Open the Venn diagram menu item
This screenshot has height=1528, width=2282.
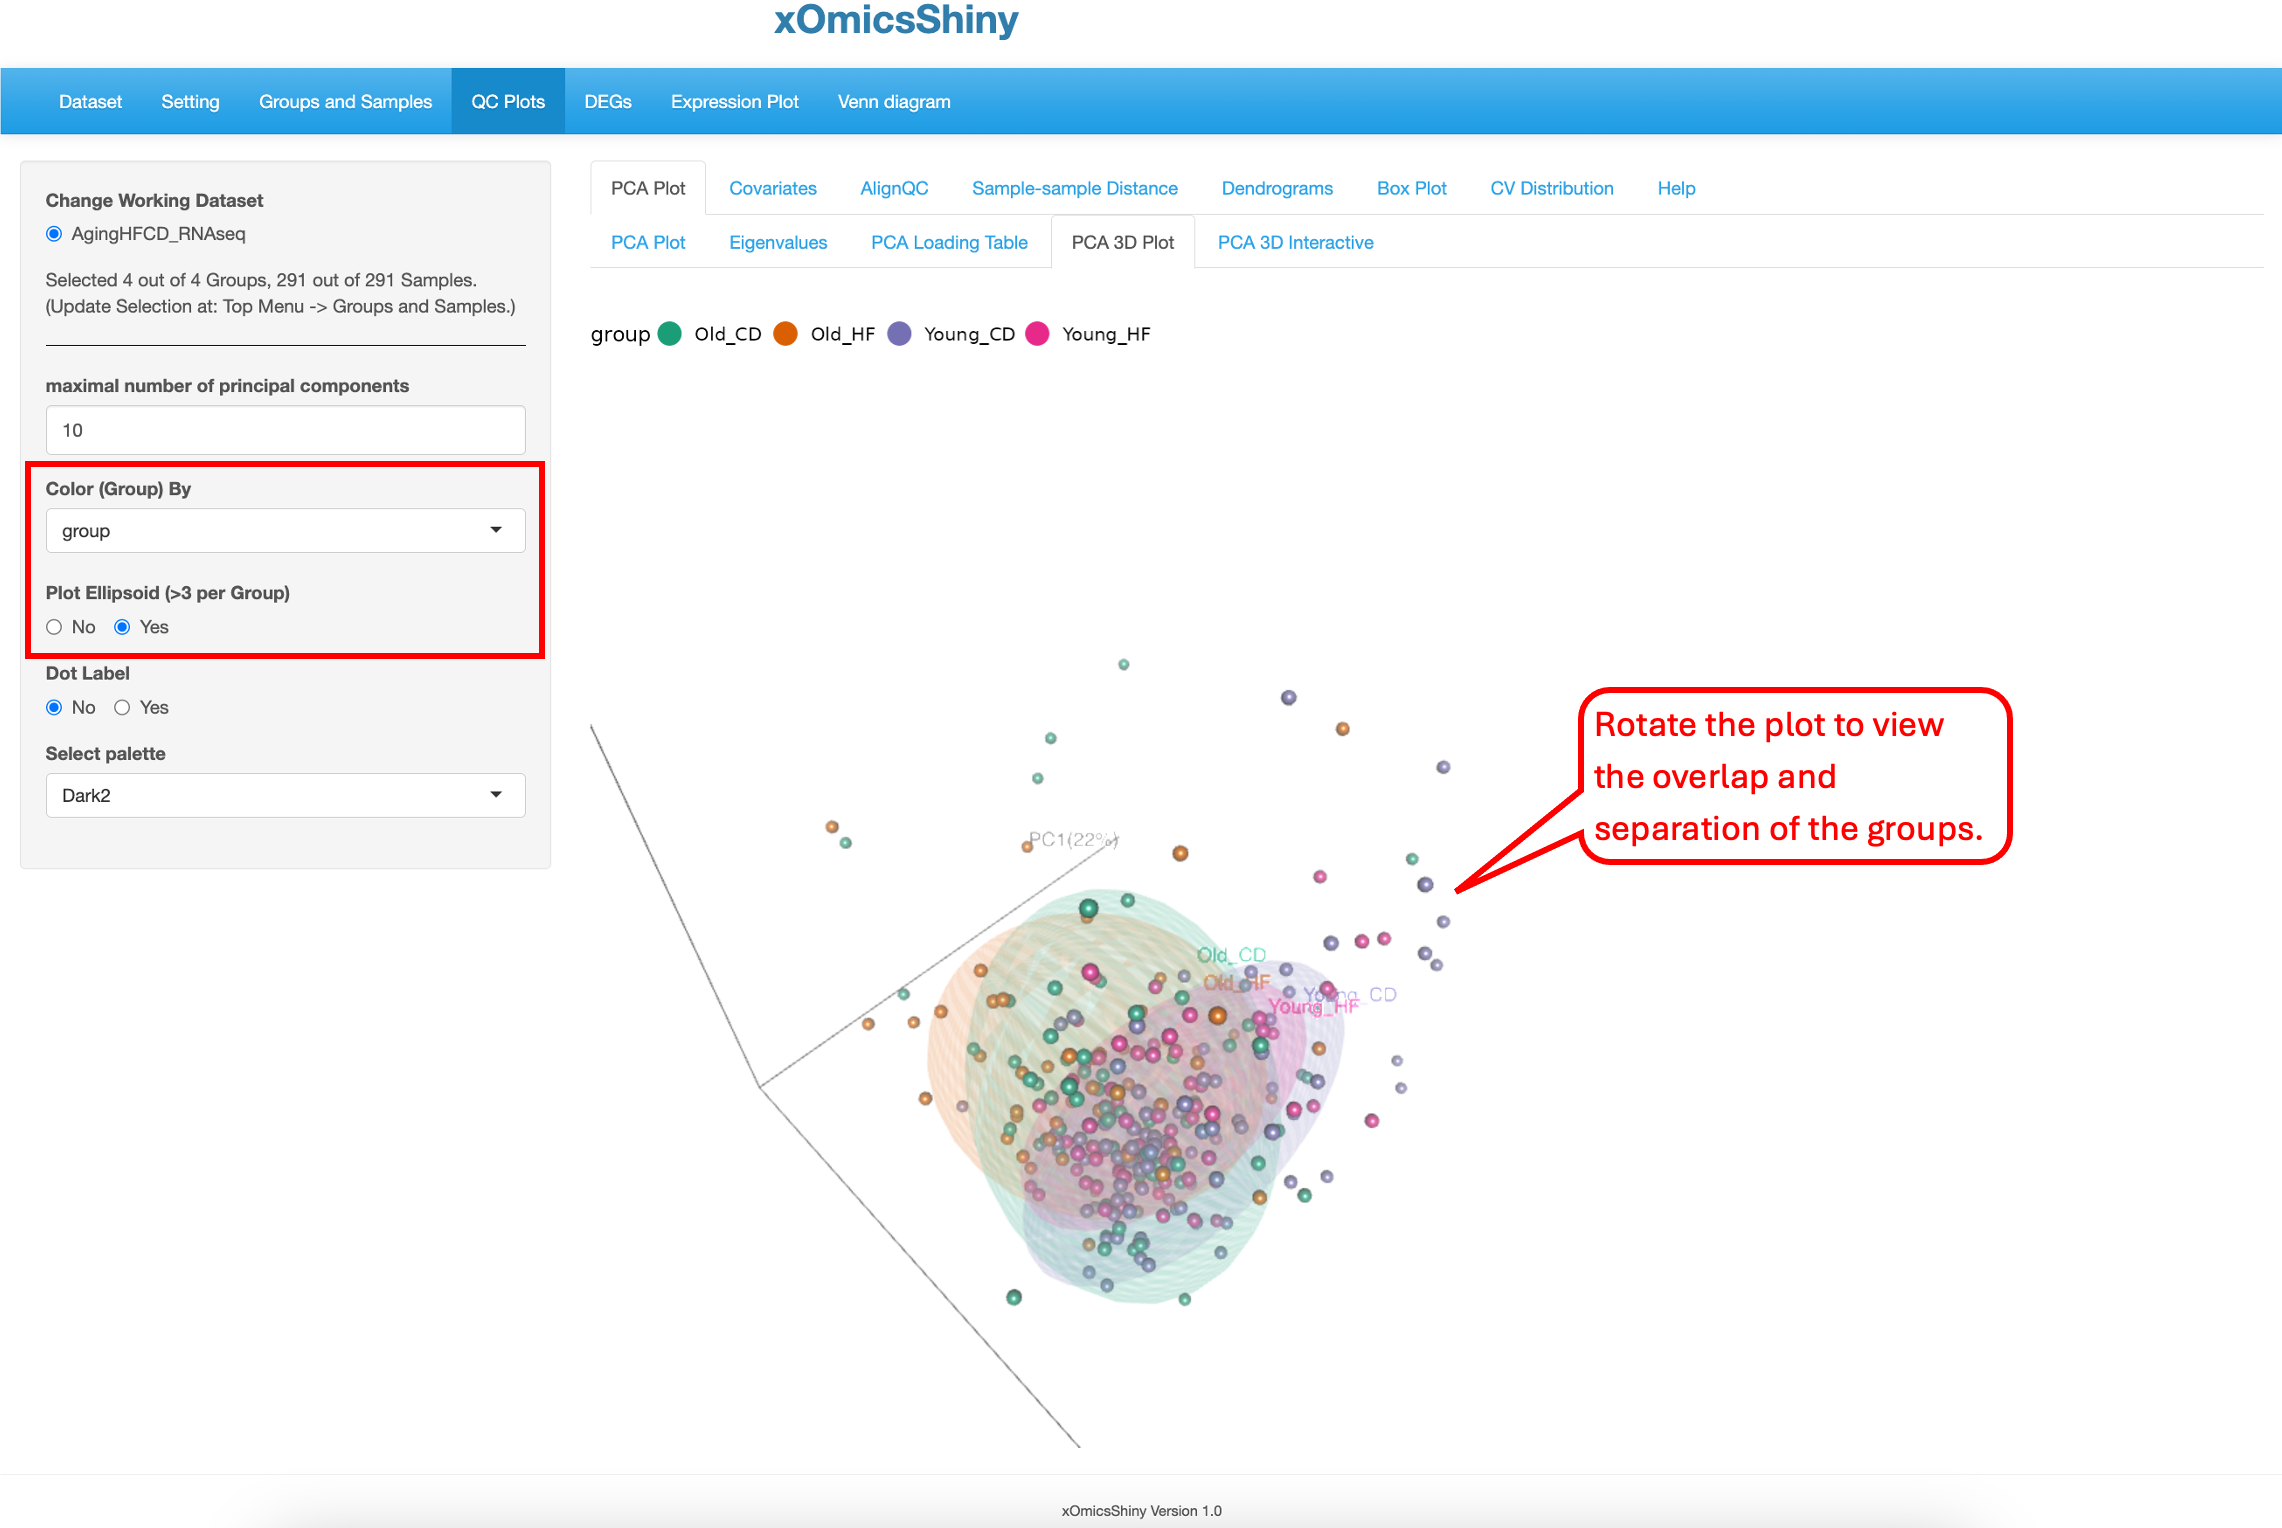[x=893, y=102]
